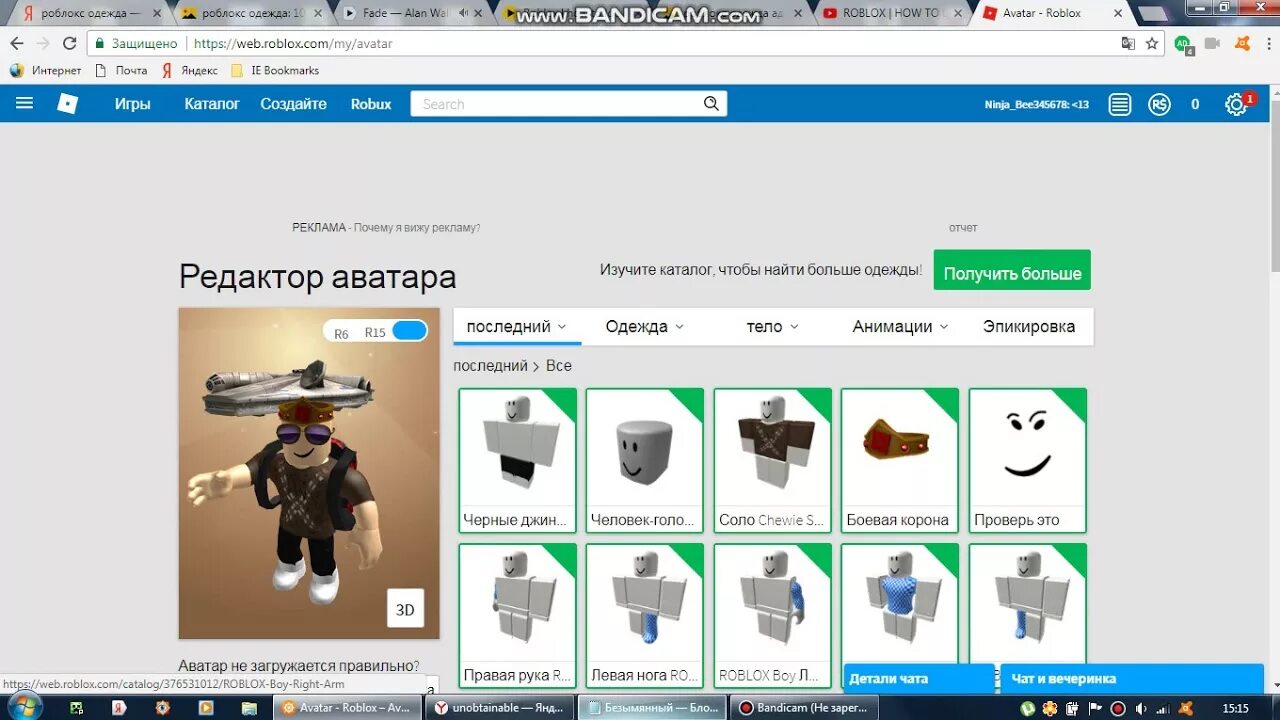Click the 'Почему я вижу рекламу?' link
1280x720 pixels.
pos(416,227)
